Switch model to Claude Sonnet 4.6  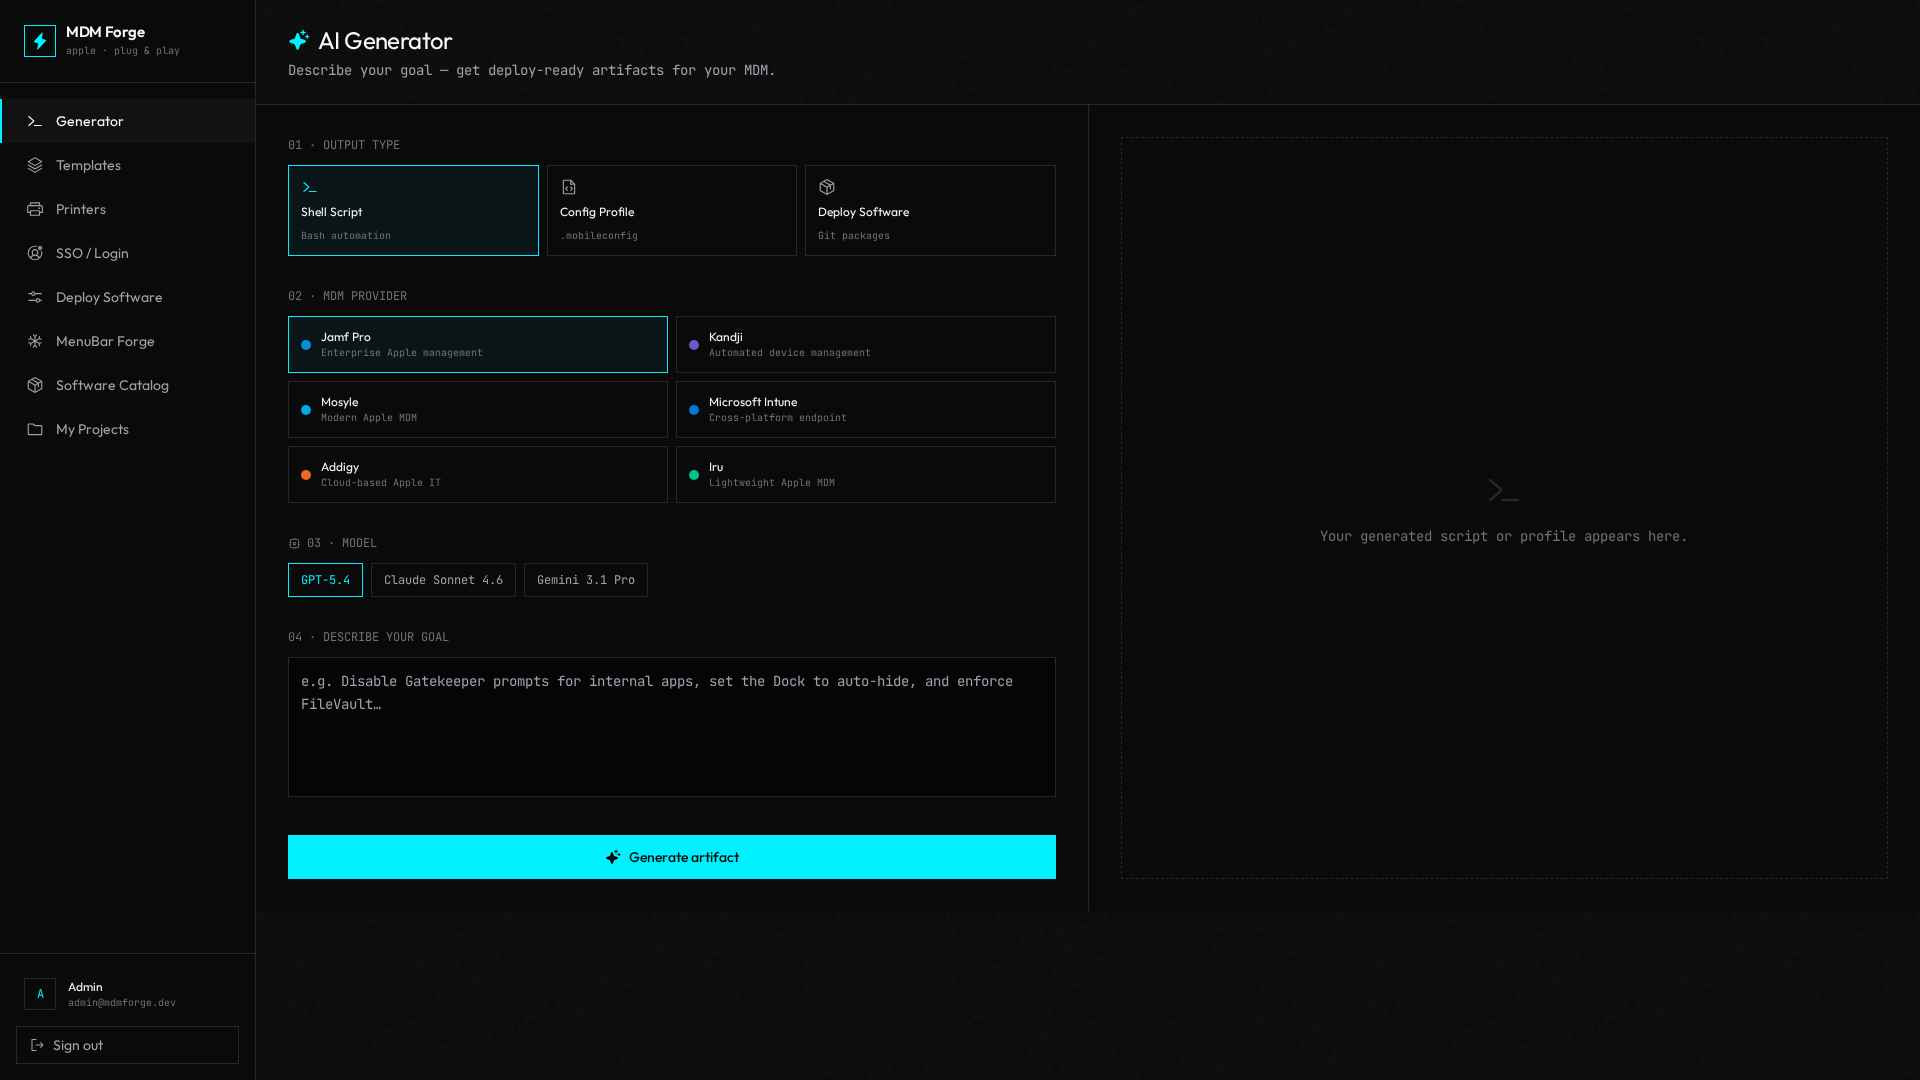443,580
